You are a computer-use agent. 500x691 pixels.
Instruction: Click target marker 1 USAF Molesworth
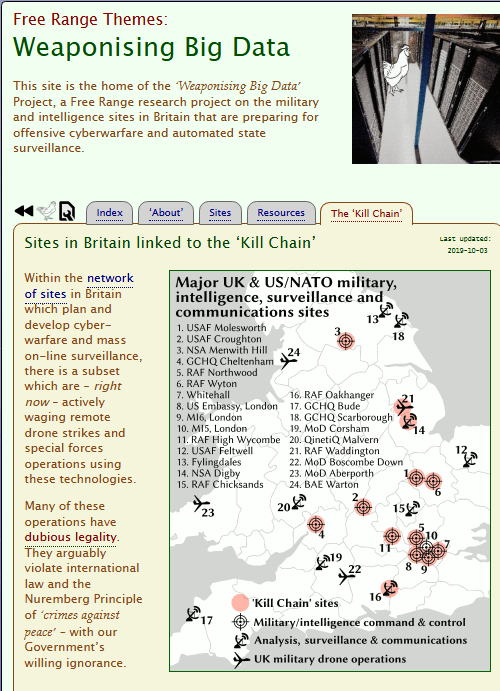point(416,477)
